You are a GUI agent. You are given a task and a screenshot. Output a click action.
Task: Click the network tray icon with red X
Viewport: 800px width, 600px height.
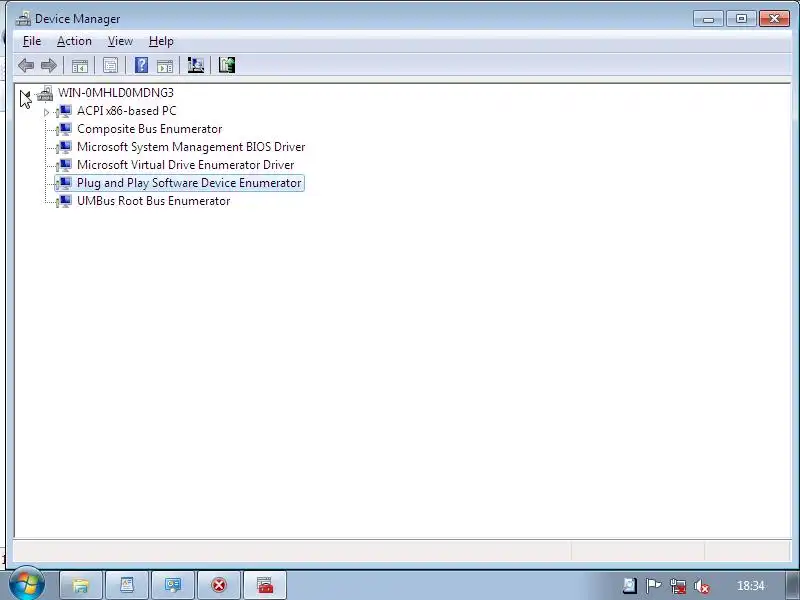(x=678, y=586)
